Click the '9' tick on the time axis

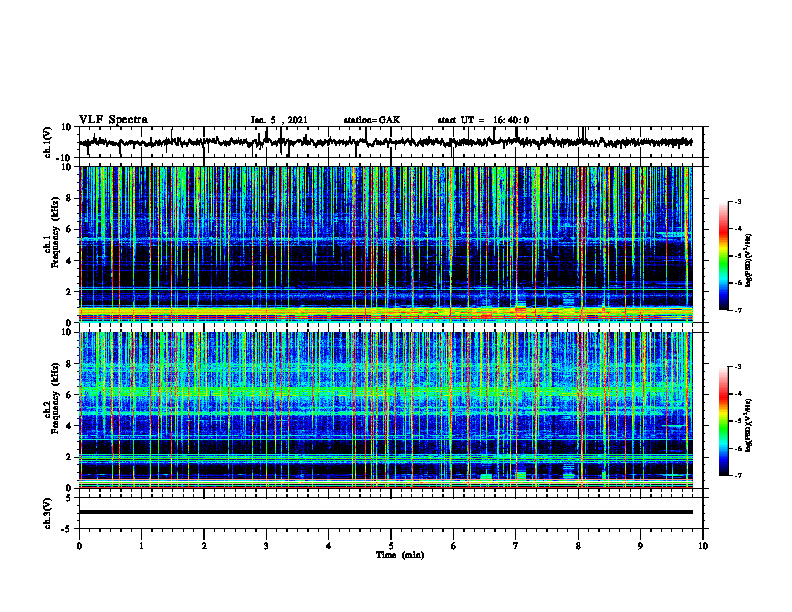[640, 546]
